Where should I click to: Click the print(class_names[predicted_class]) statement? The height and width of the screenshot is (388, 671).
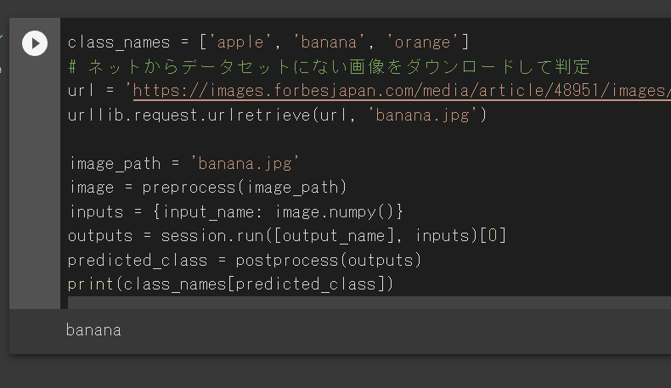(231, 284)
